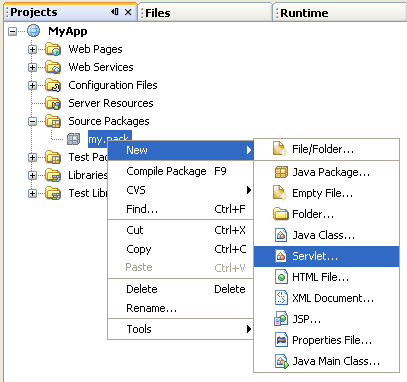
Task: Choose Compile Package from context menu
Action: pos(181,171)
